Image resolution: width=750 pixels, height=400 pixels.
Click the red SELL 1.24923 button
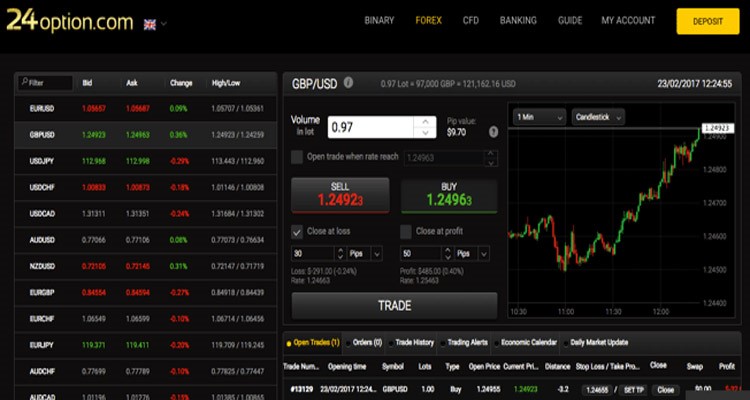tap(338, 196)
